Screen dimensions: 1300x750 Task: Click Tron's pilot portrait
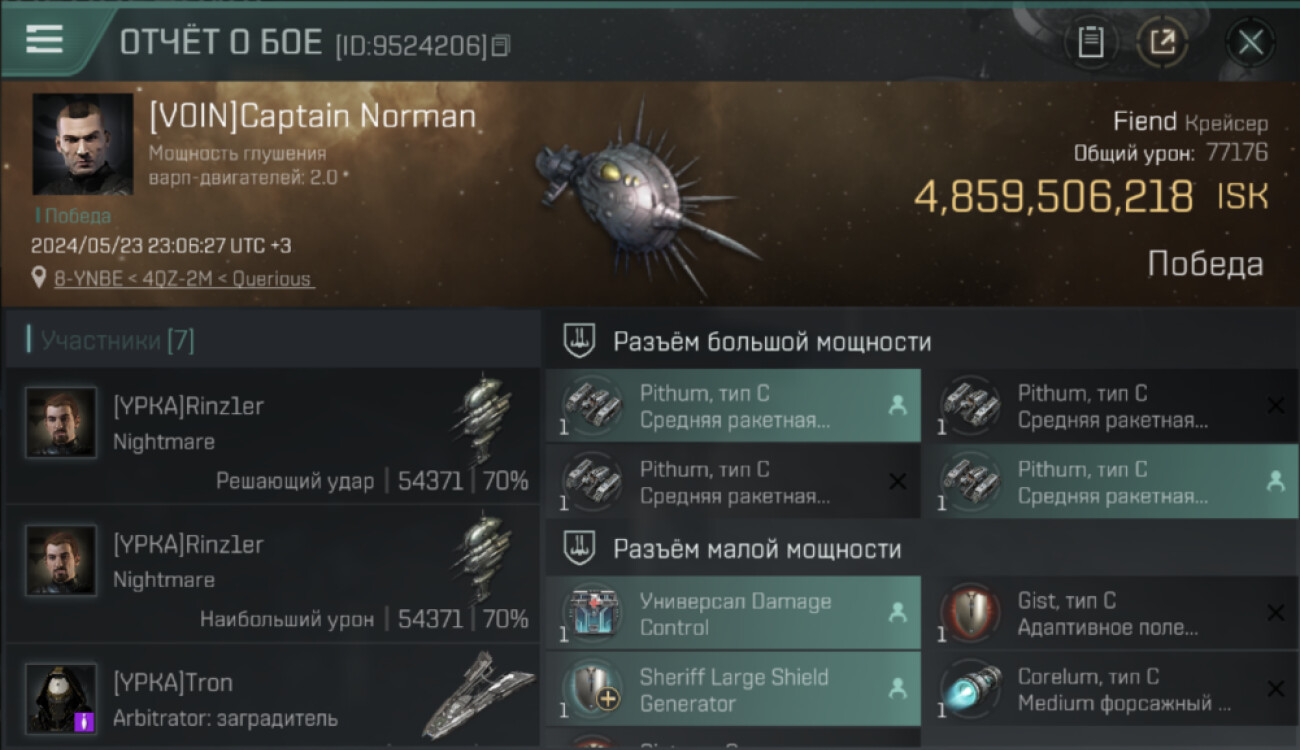(x=62, y=698)
